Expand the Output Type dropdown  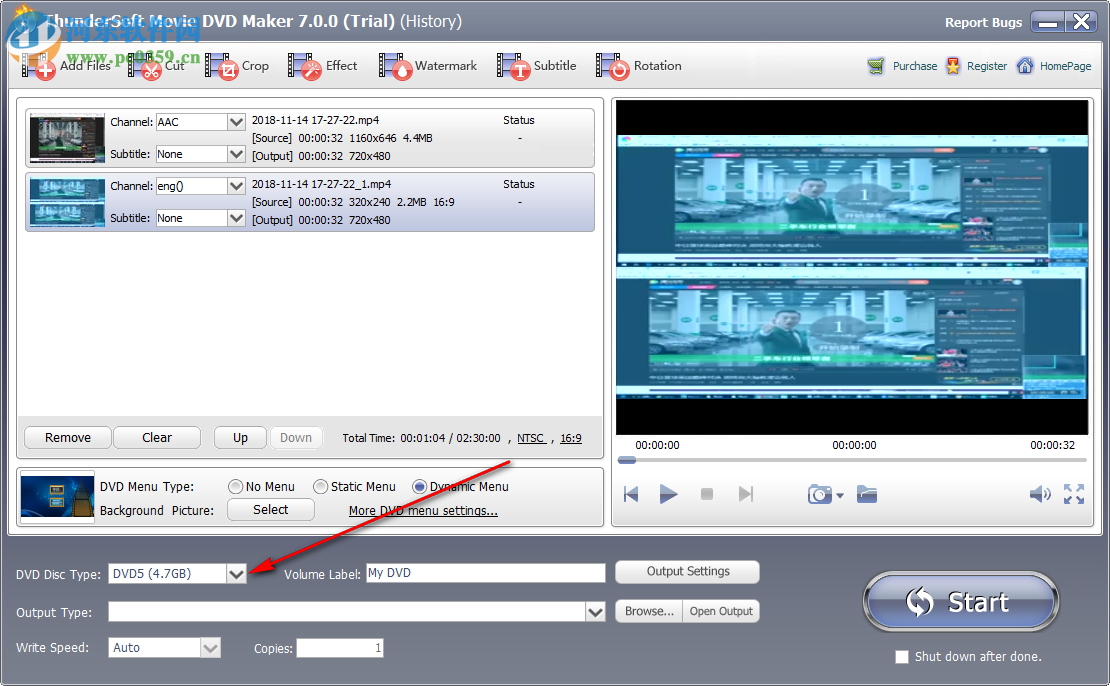[x=596, y=611]
